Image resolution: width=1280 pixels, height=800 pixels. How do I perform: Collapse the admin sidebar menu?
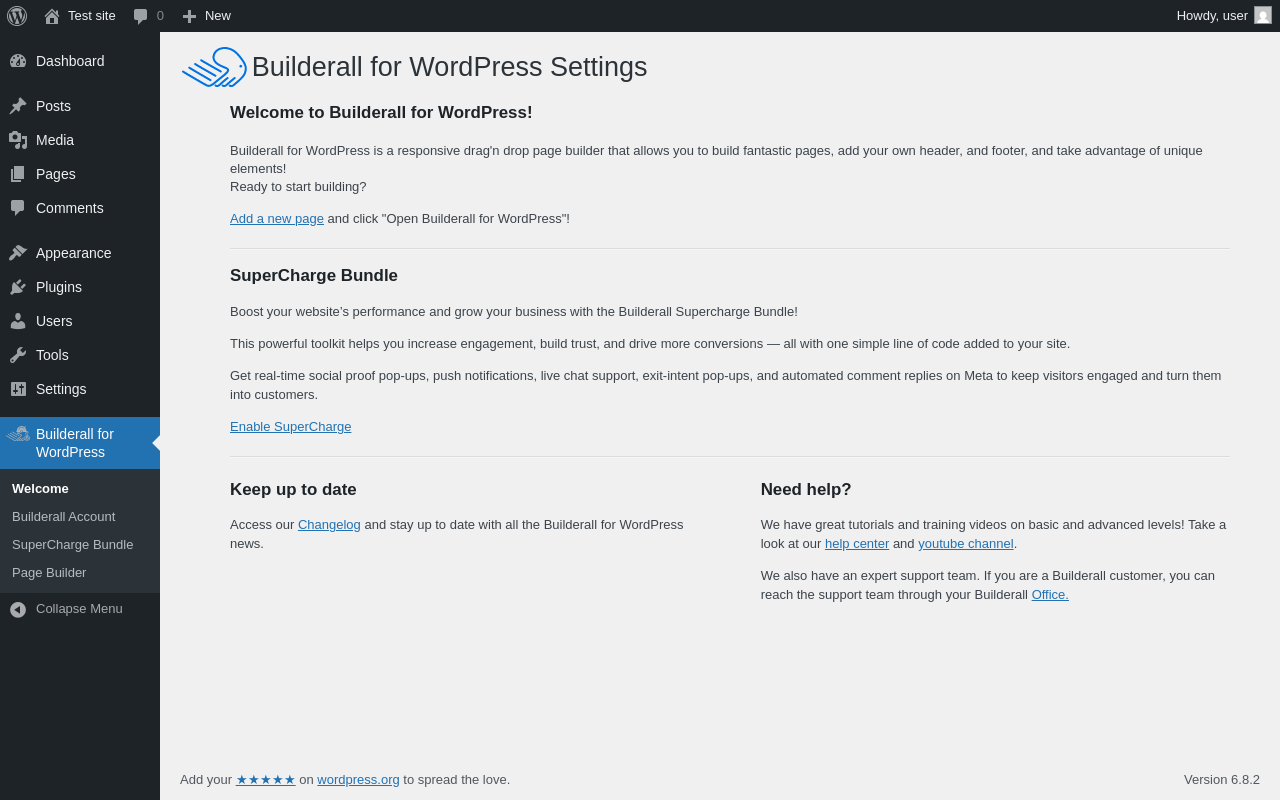click(x=80, y=609)
